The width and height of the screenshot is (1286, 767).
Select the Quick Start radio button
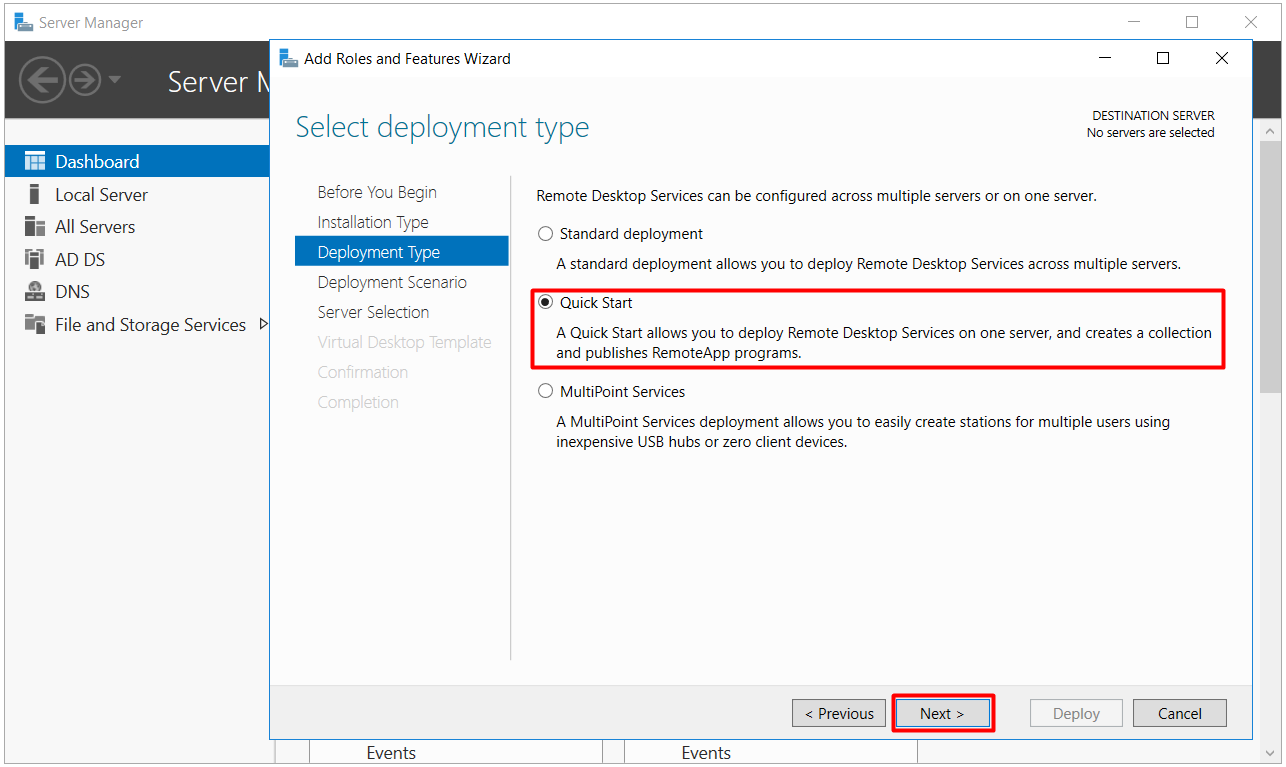point(545,302)
